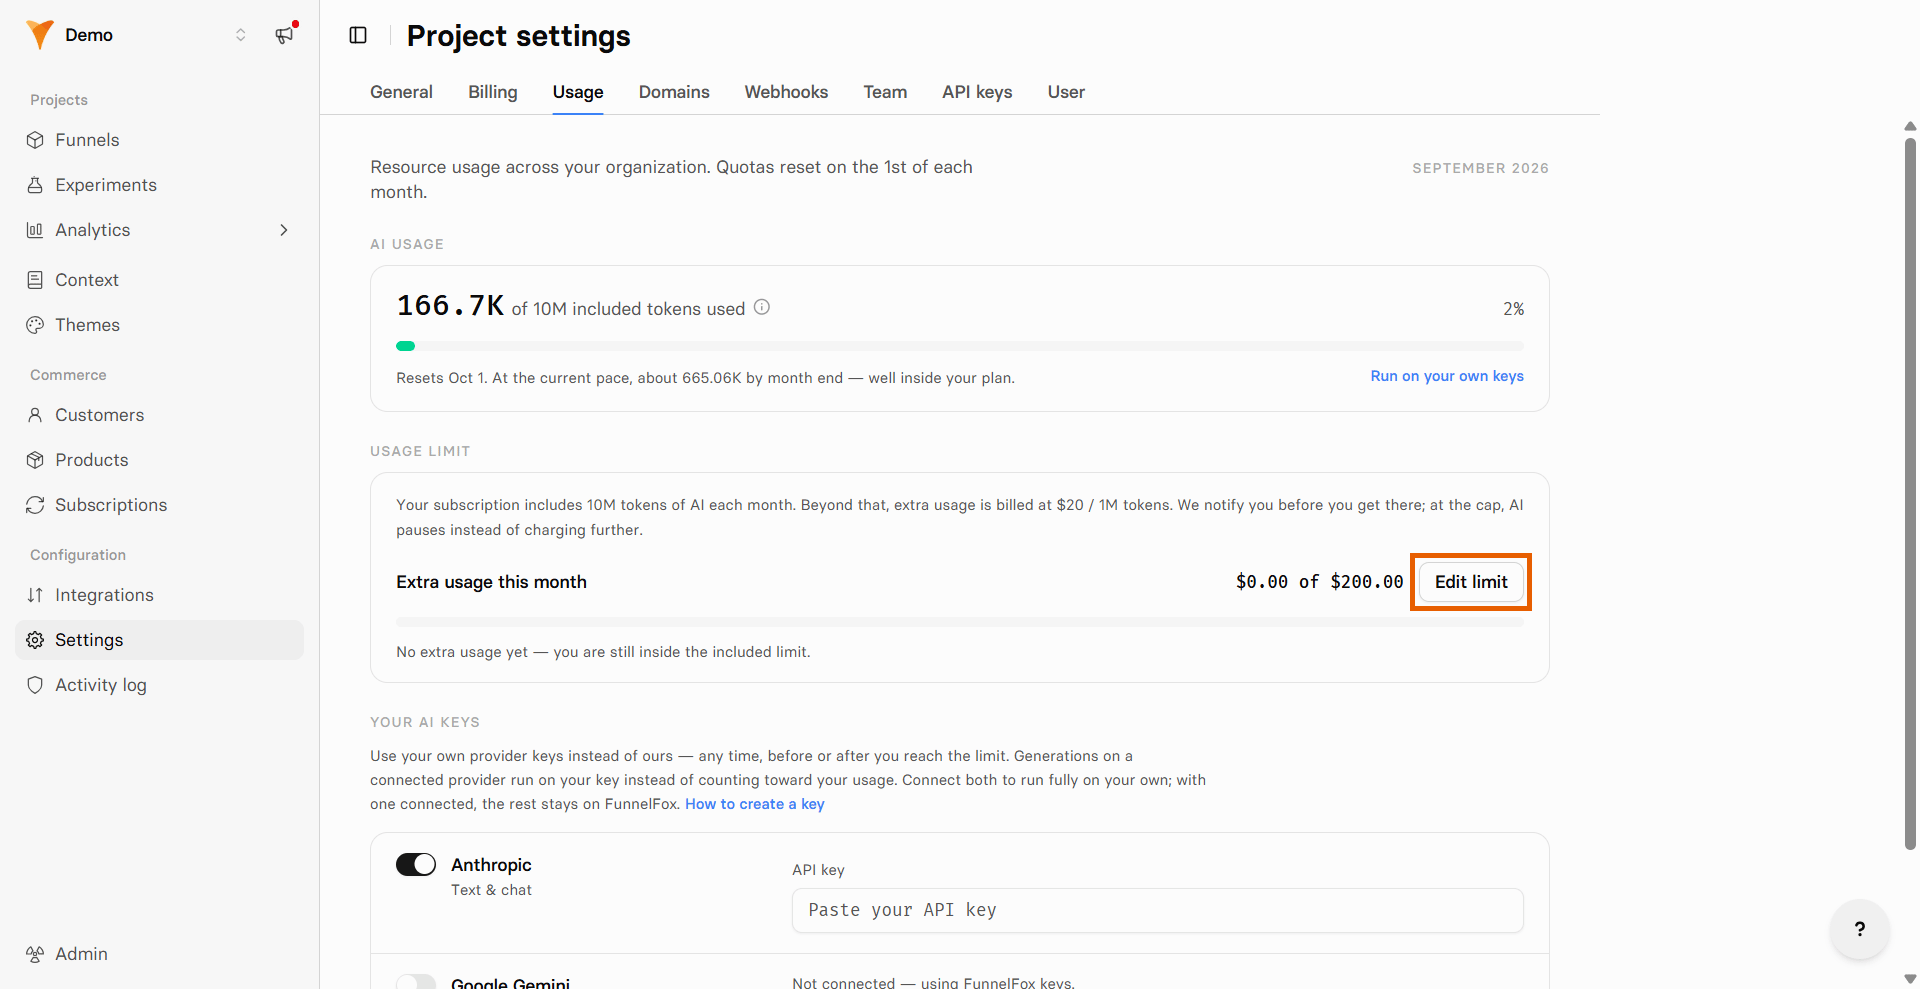Click the Edit limit button
The image size is (1920, 989).
[1471, 582]
